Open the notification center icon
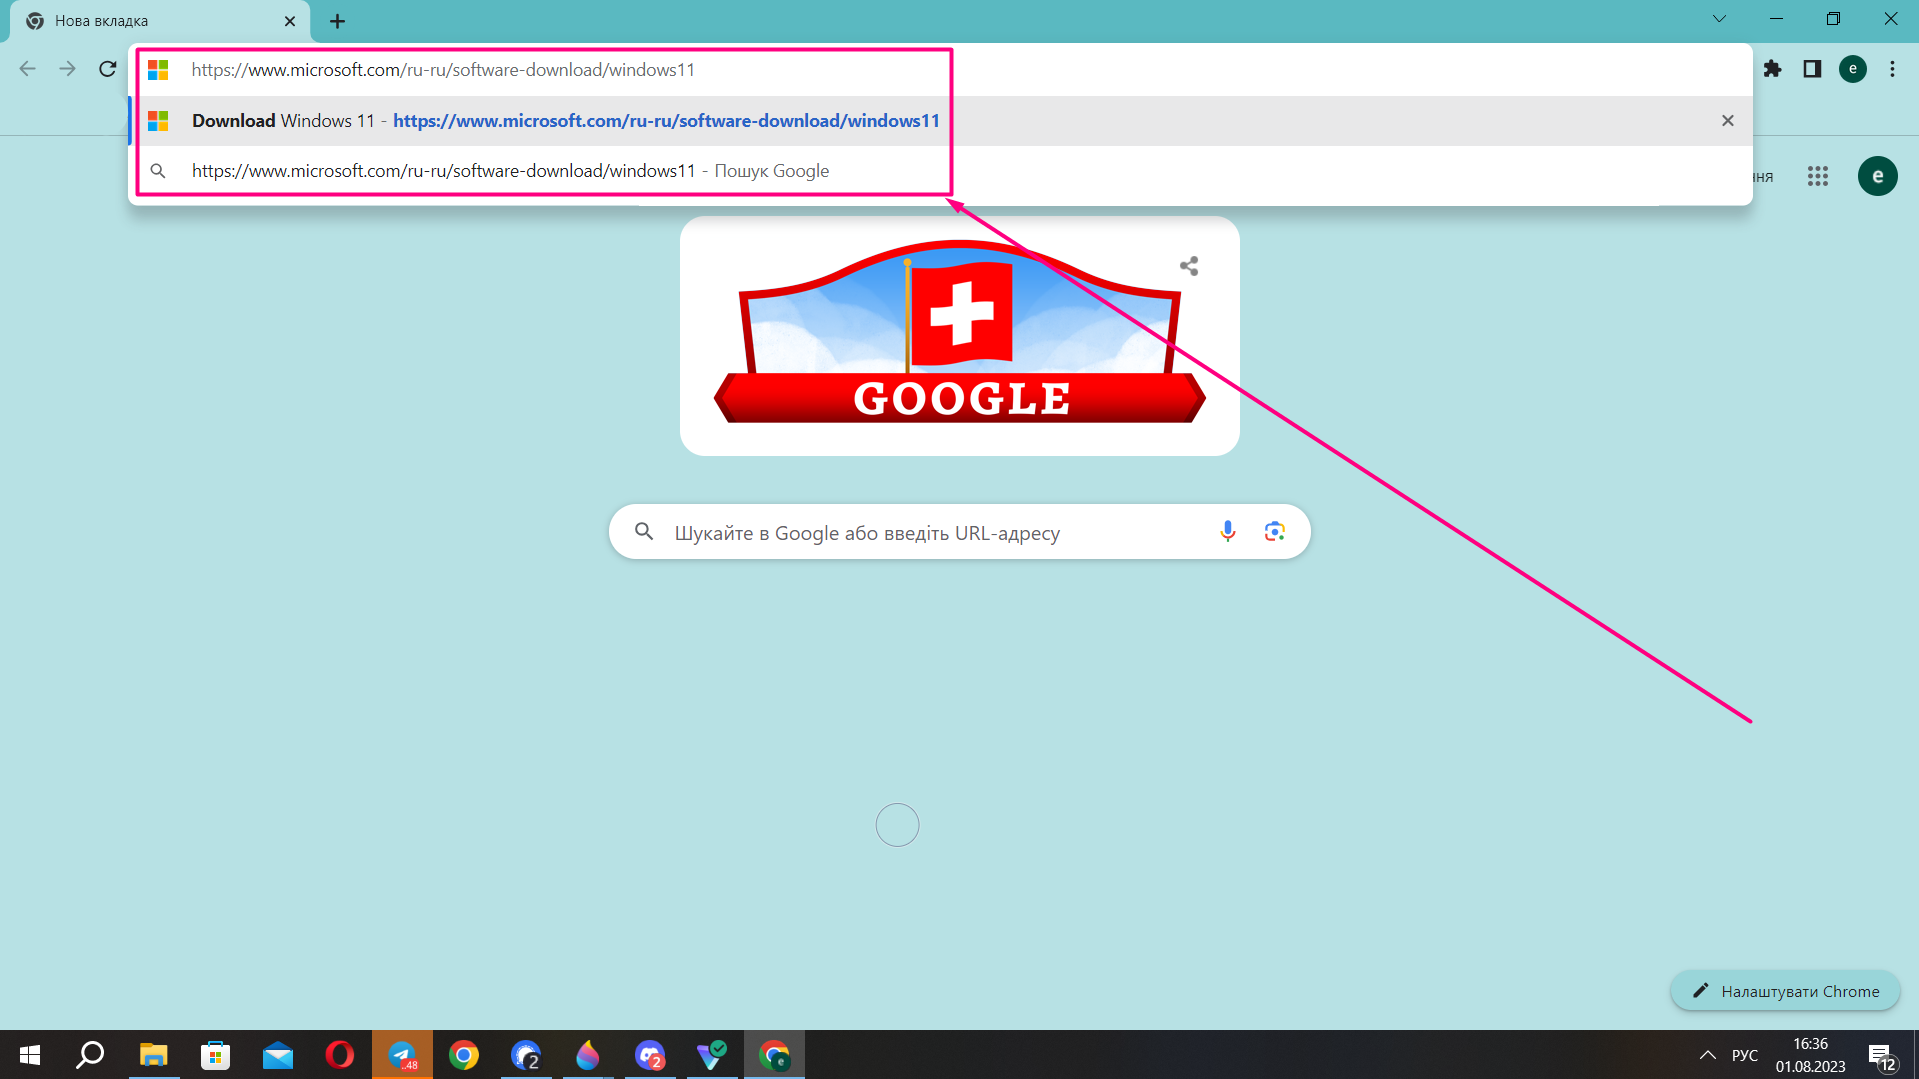This screenshot has width=1919, height=1079. pos(1881,1056)
